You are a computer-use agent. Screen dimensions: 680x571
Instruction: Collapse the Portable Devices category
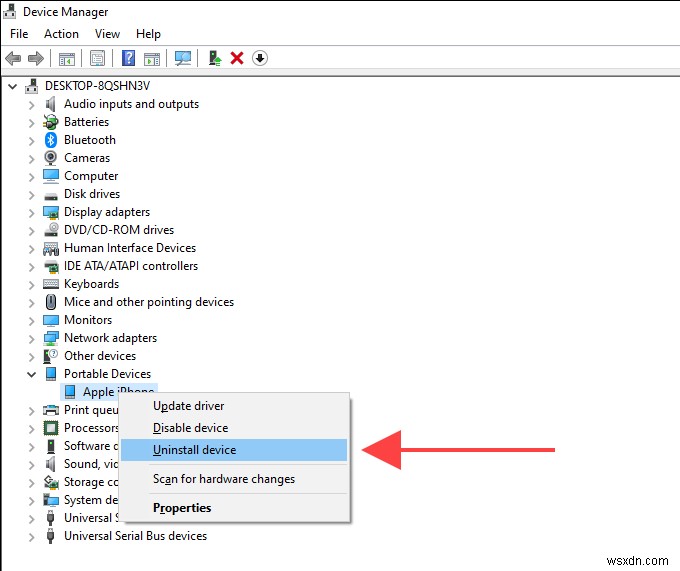coord(31,374)
